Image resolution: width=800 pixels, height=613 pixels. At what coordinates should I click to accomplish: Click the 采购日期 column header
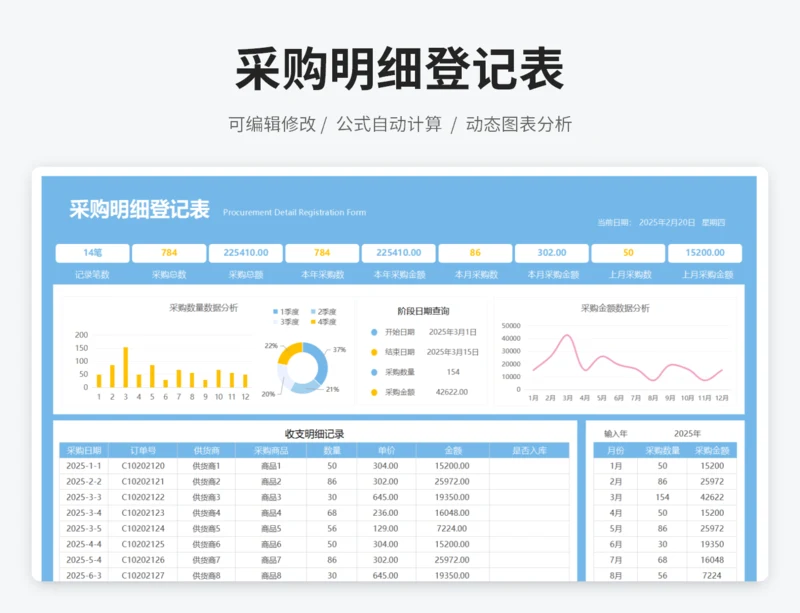point(84,451)
